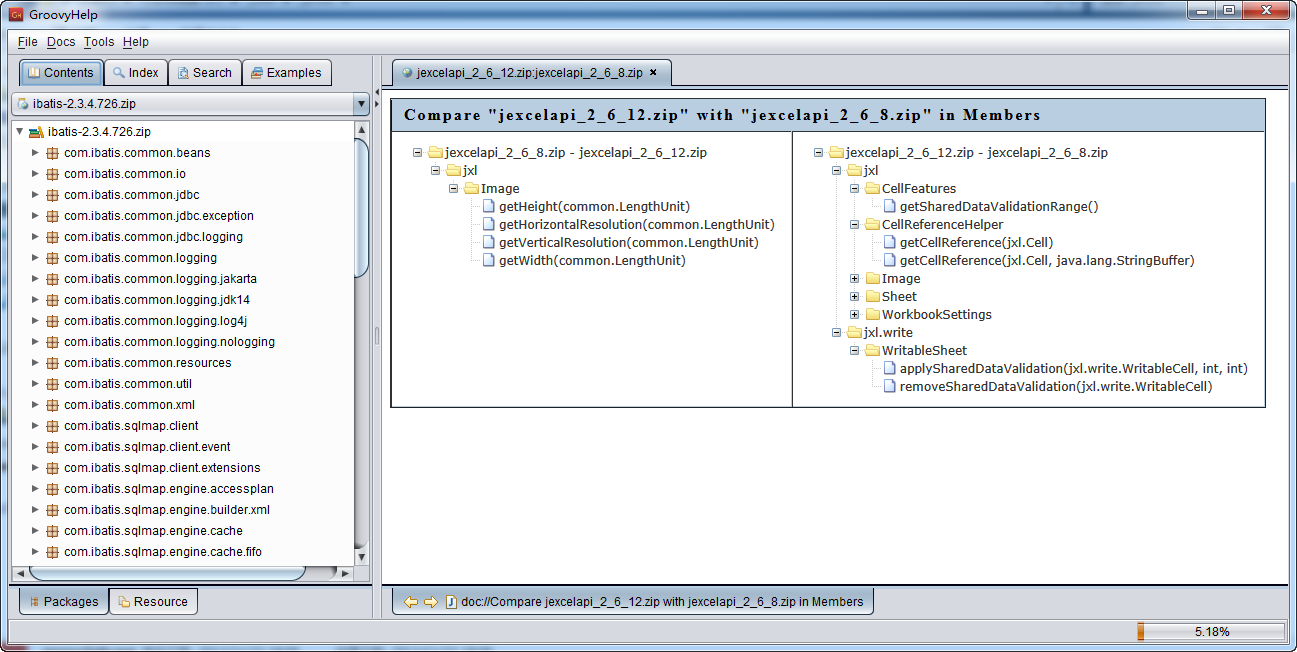Select applySharedDataValidation(jxl.write.WritableCell, int, int)
The height and width of the screenshot is (652, 1297).
pos(1073,369)
